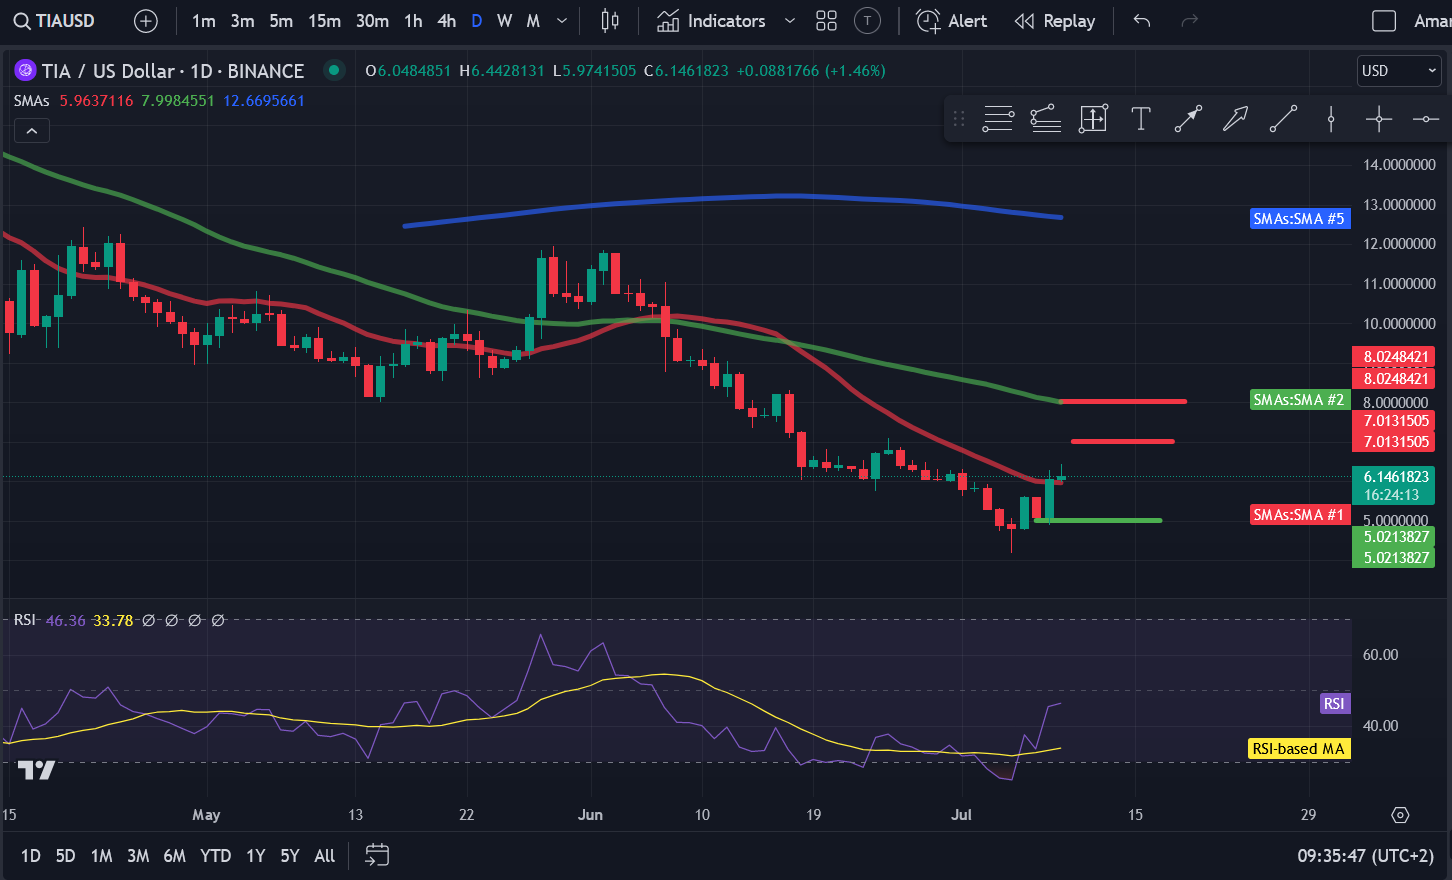Viewport: 1452px width, 880px height.
Task: Select the measure grid box tool
Action: pyautogui.click(x=1093, y=119)
